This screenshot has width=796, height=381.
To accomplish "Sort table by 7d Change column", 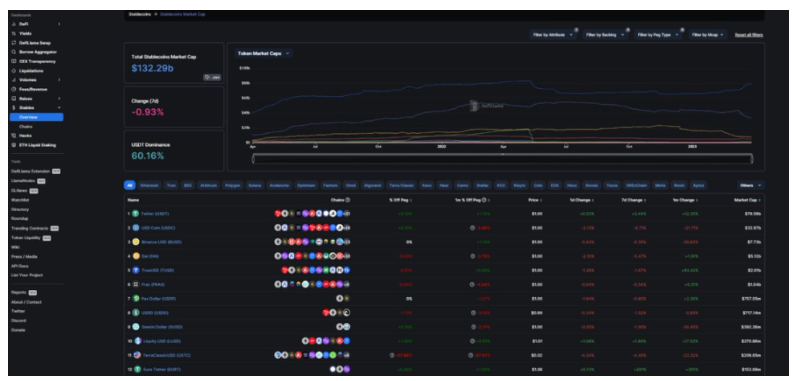I will pos(634,200).
